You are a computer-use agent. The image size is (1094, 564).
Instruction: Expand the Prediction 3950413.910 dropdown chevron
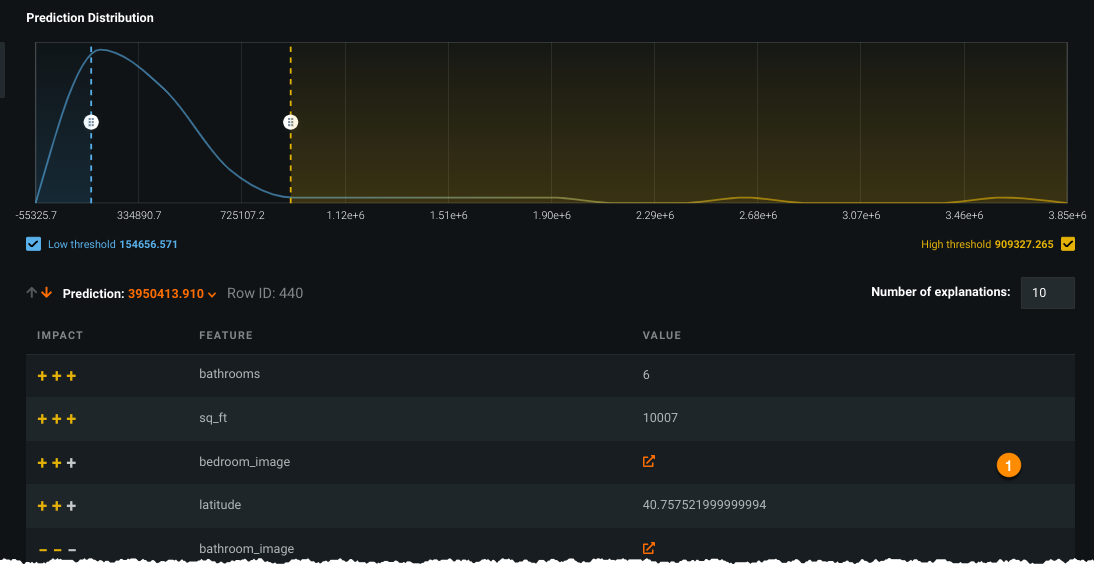(x=212, y=295)
